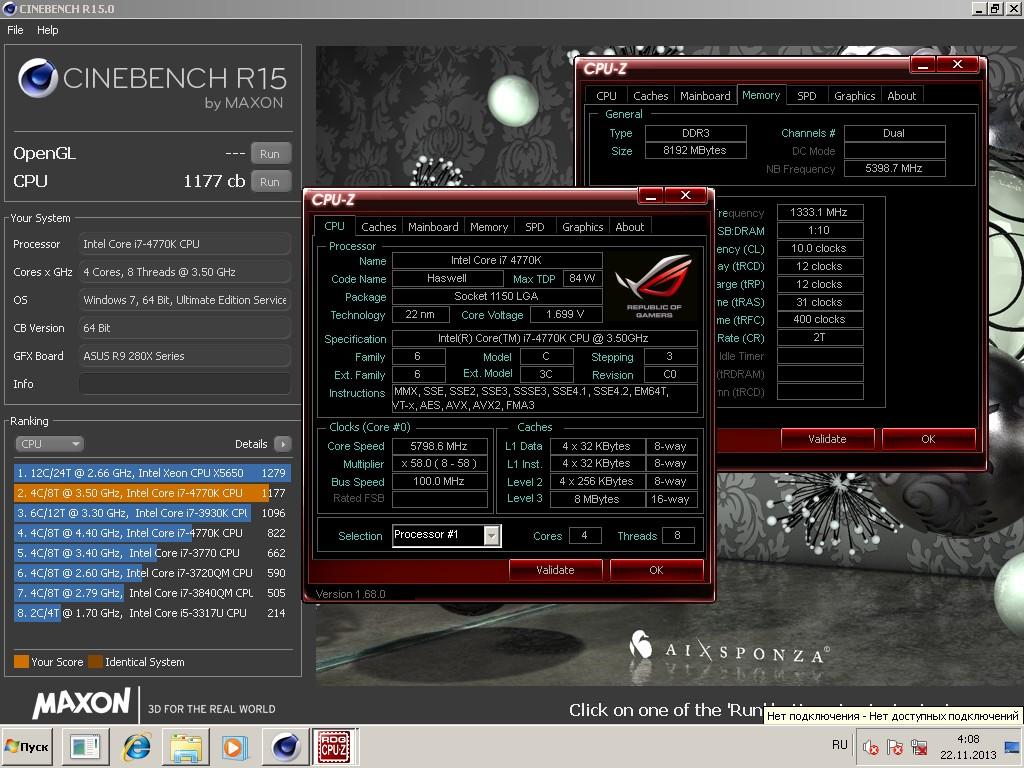Select the CPU tab in front CPU-Z
Screen dimensions: 1024x768
[x=334, y=226]
